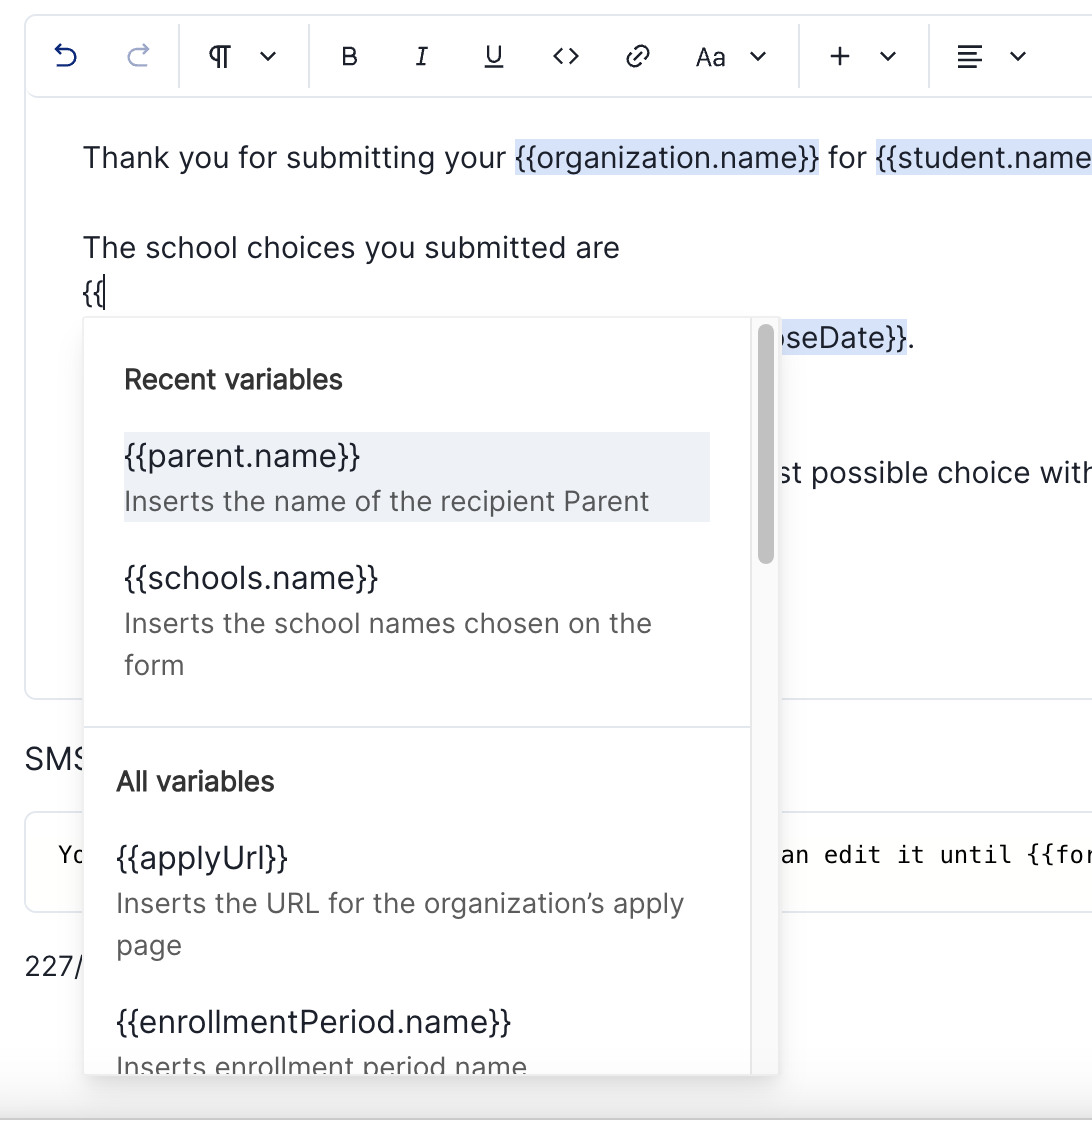Toggle underline formatting
Viewport: 1092px width, 1130px height.
click(493, 57)
